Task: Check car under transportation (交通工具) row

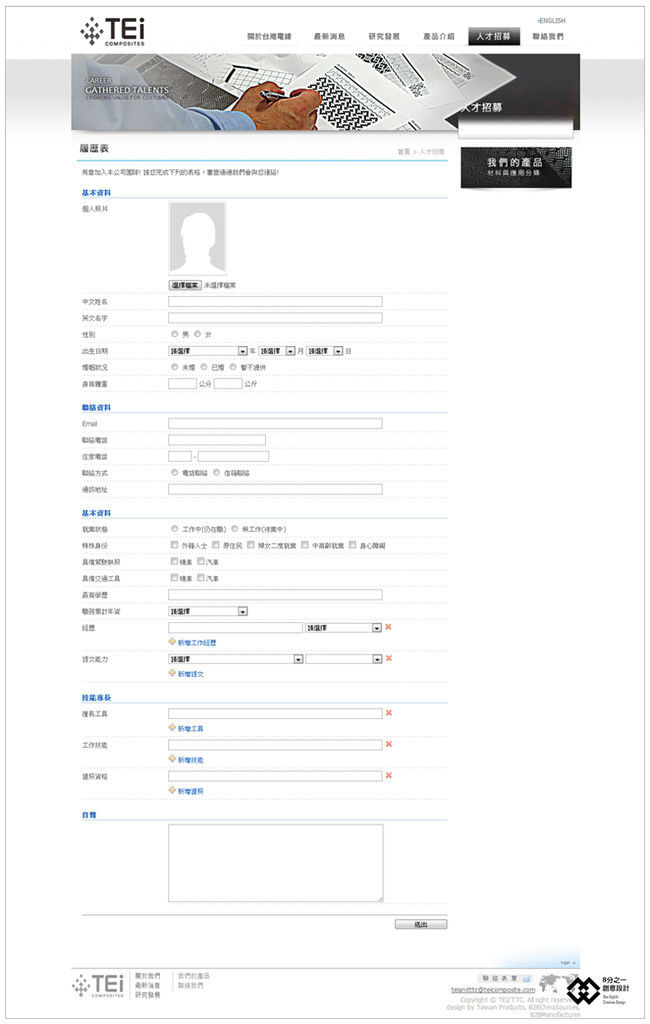Action: coord(201,578)
